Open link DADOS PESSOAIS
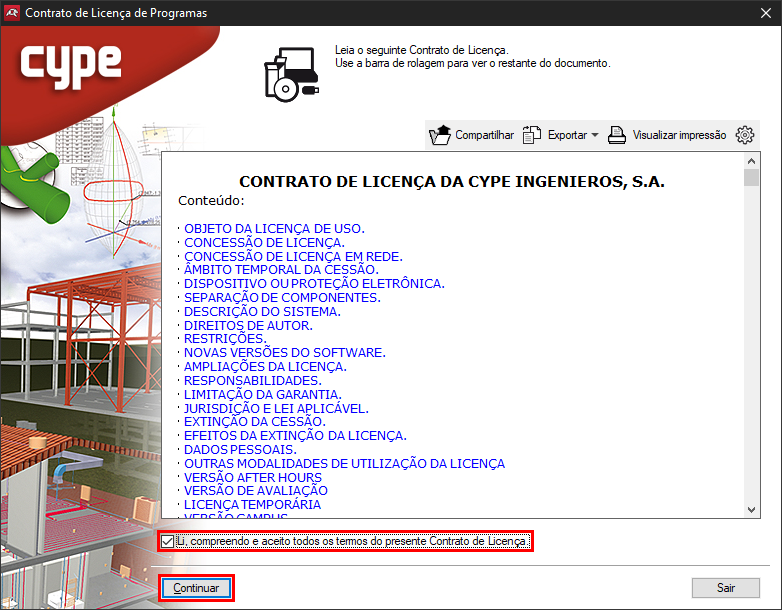Image resolution: width=782 pixels, height=610 pixels. point(240,449)
